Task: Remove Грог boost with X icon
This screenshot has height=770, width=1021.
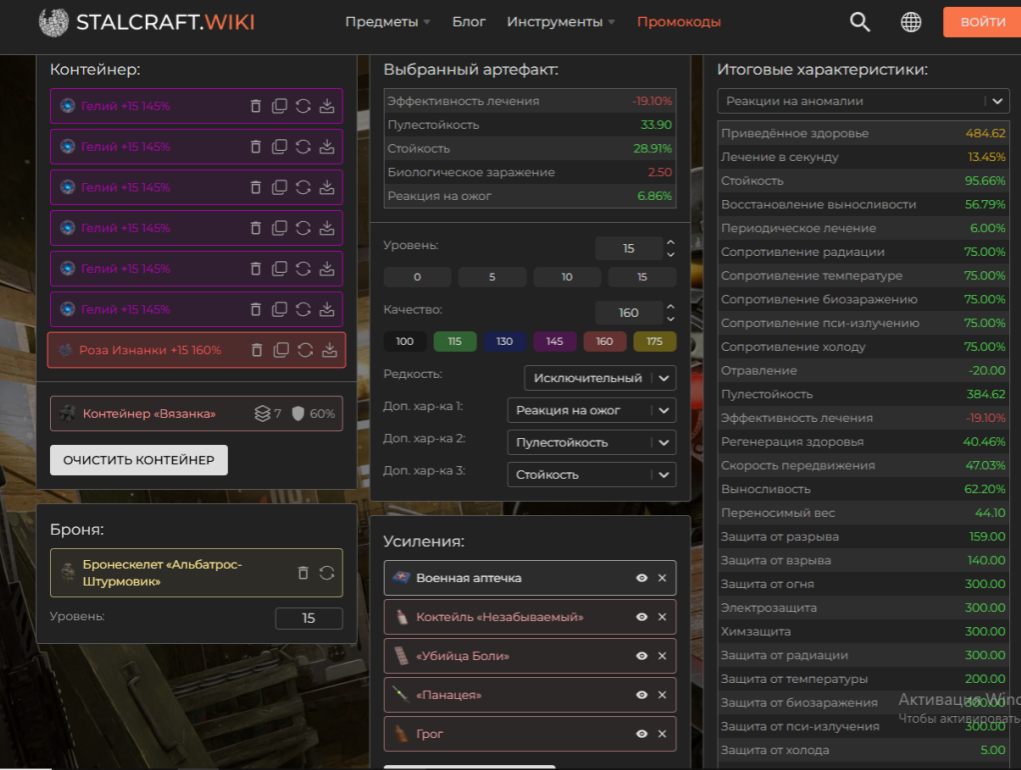Action: coord(662,734)
